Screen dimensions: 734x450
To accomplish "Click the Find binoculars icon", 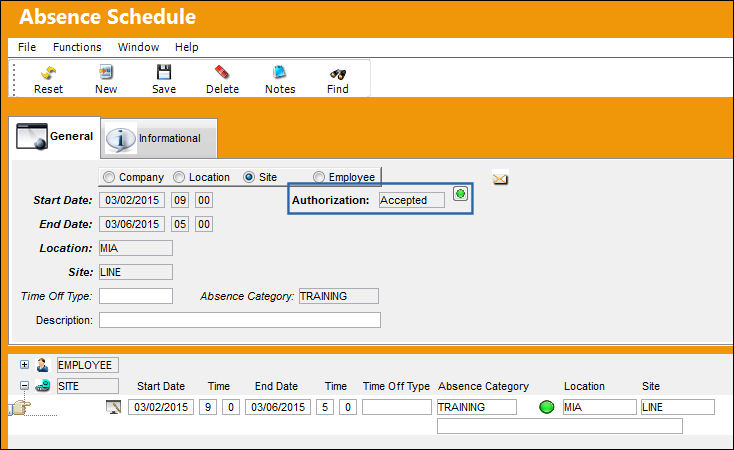I will coord(338,74).
